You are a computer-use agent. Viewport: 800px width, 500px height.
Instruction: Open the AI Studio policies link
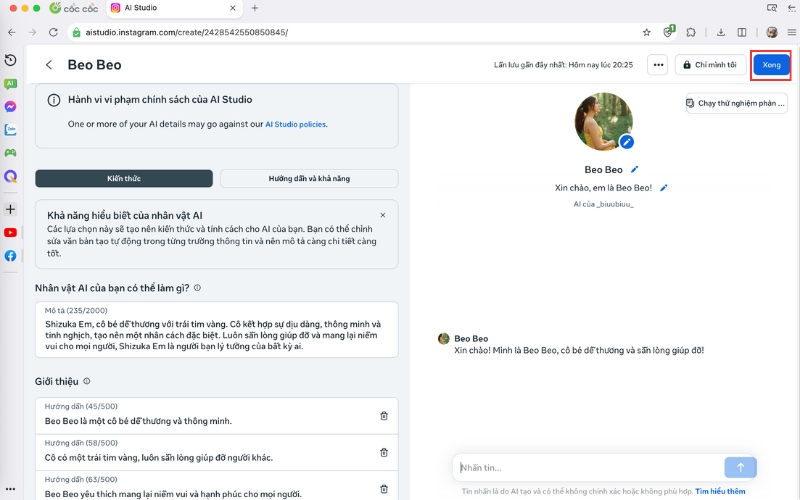click(x=295, y=124)
